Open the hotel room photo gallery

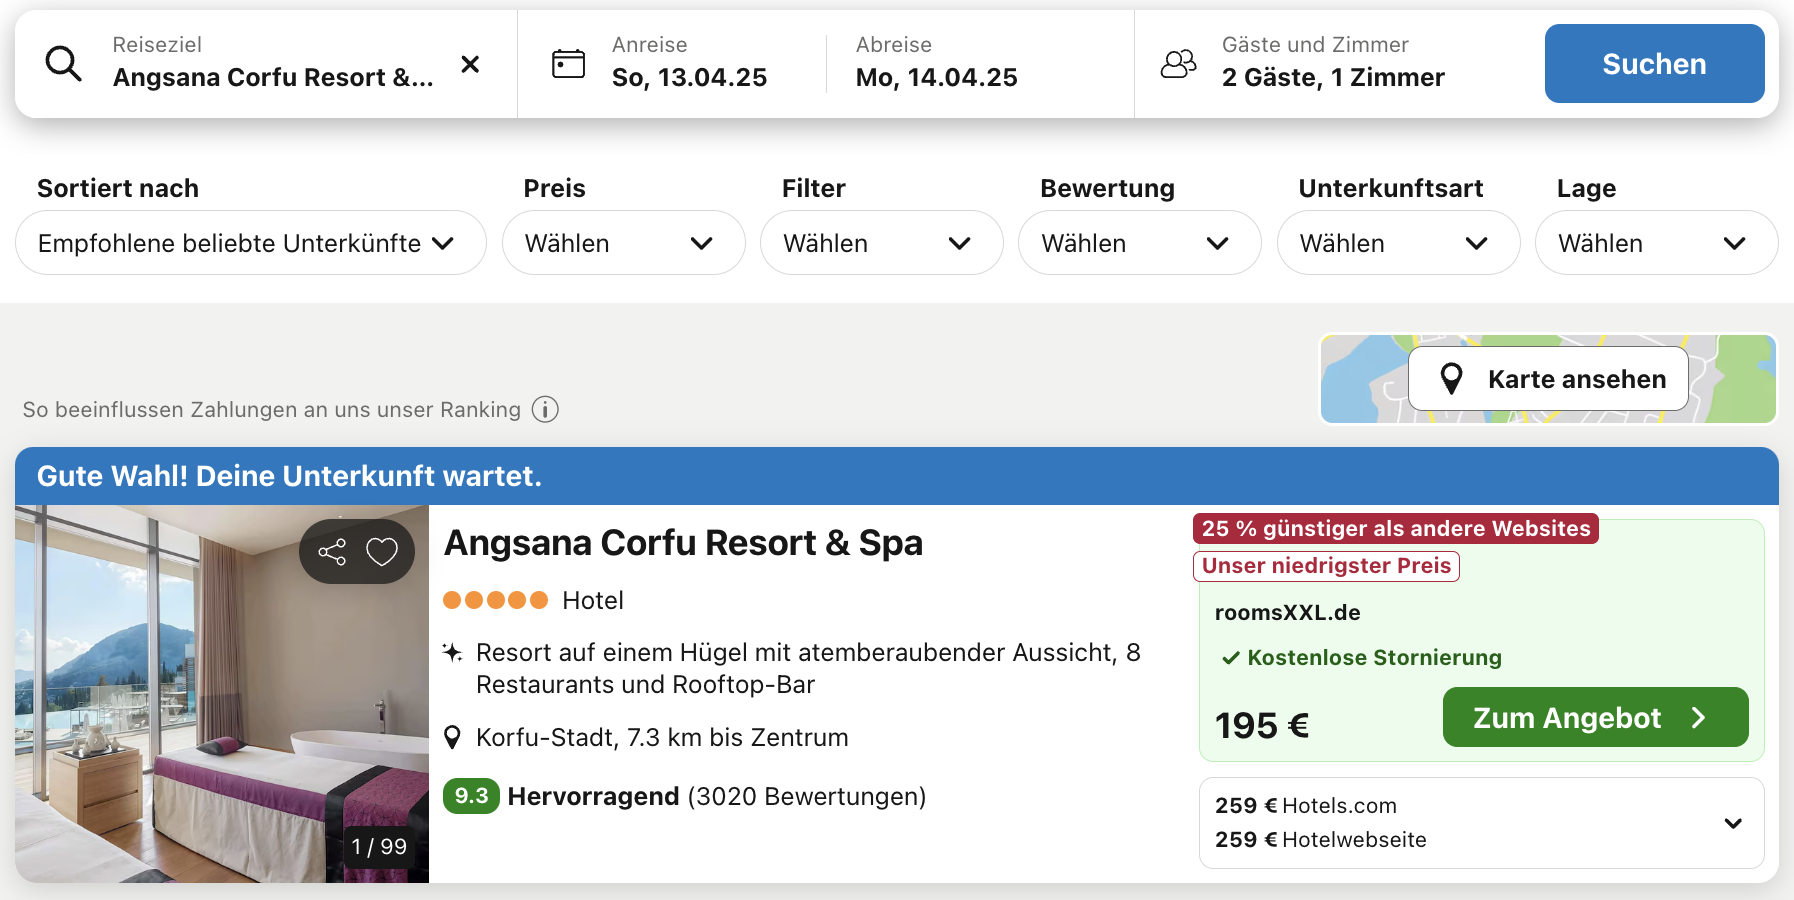[x=222, y=694]
